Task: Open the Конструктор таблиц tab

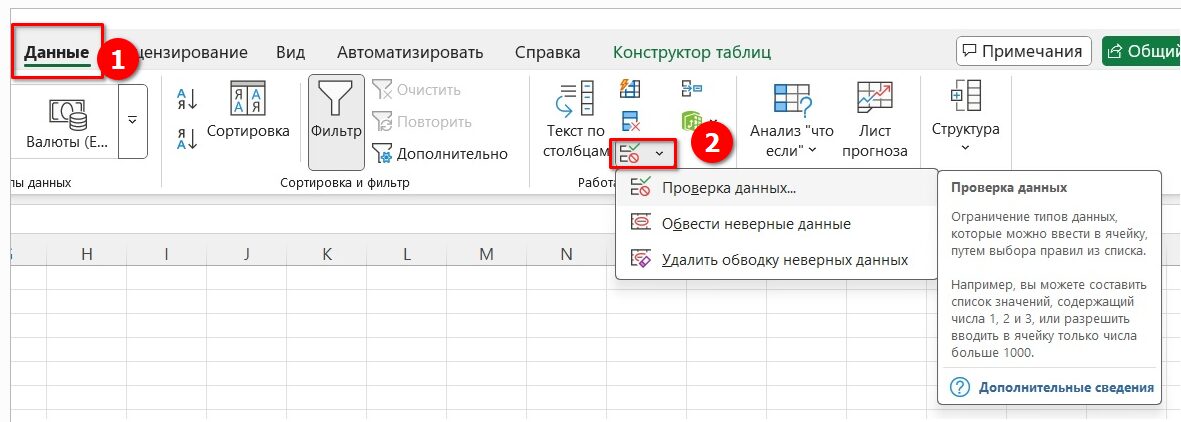Action: (691, 52)
